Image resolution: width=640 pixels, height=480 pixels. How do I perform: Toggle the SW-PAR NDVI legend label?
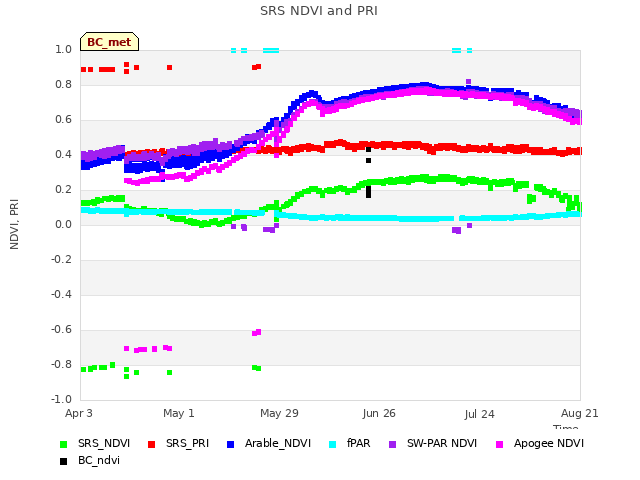(x=442, y=444)
